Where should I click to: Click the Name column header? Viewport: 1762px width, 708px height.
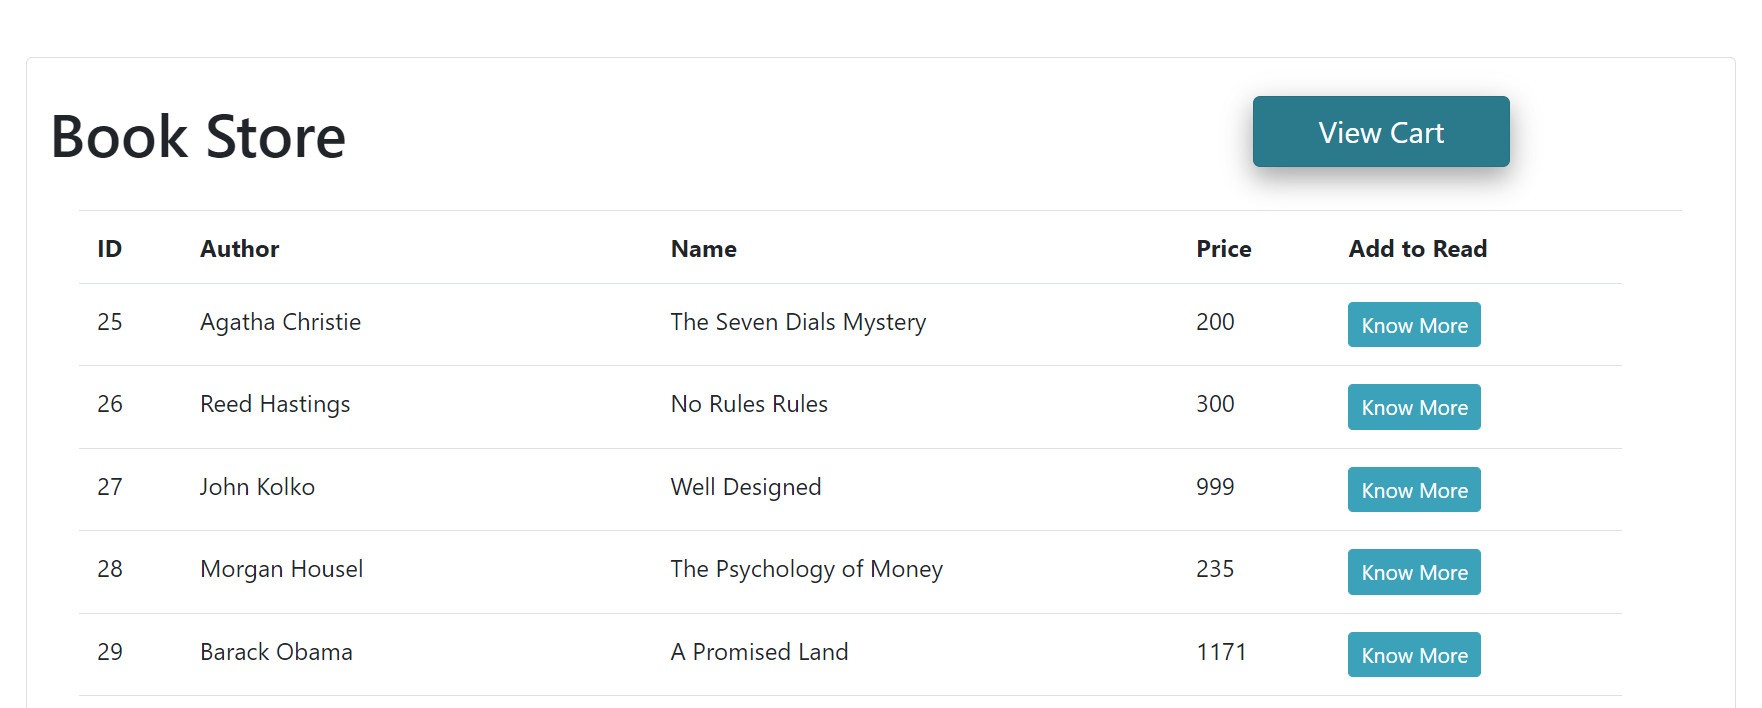[703, 249]
